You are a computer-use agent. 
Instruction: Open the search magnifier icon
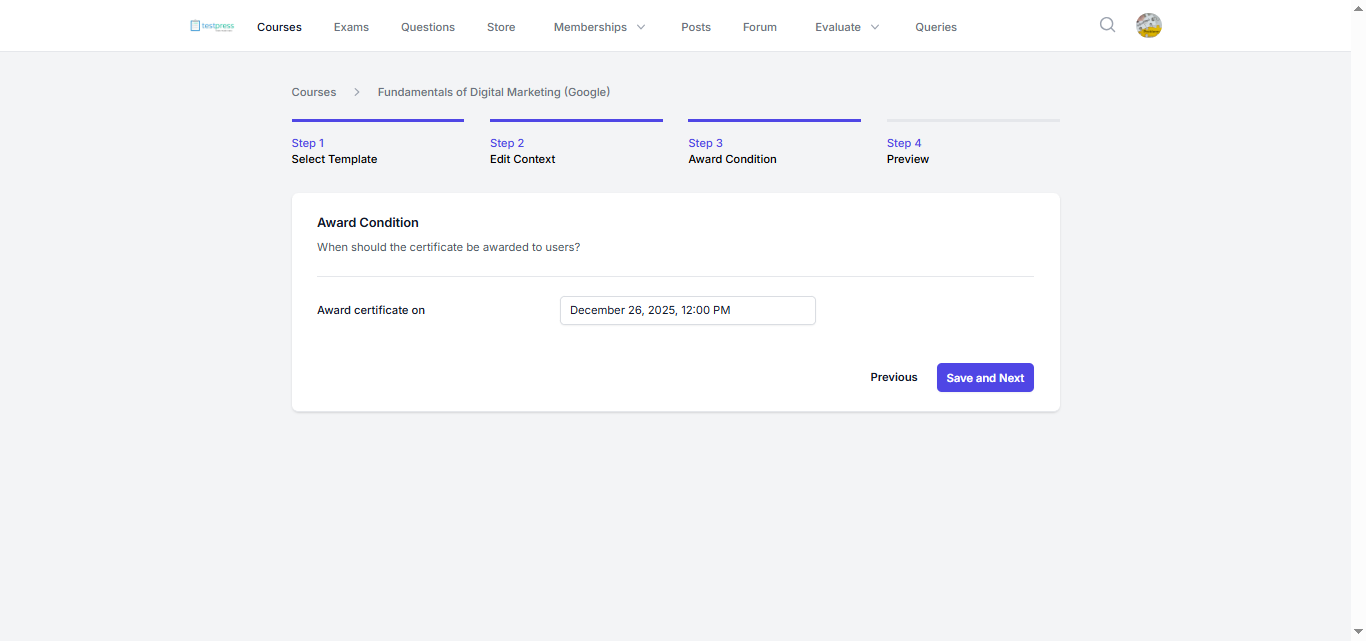click(x=1107, y=25)
